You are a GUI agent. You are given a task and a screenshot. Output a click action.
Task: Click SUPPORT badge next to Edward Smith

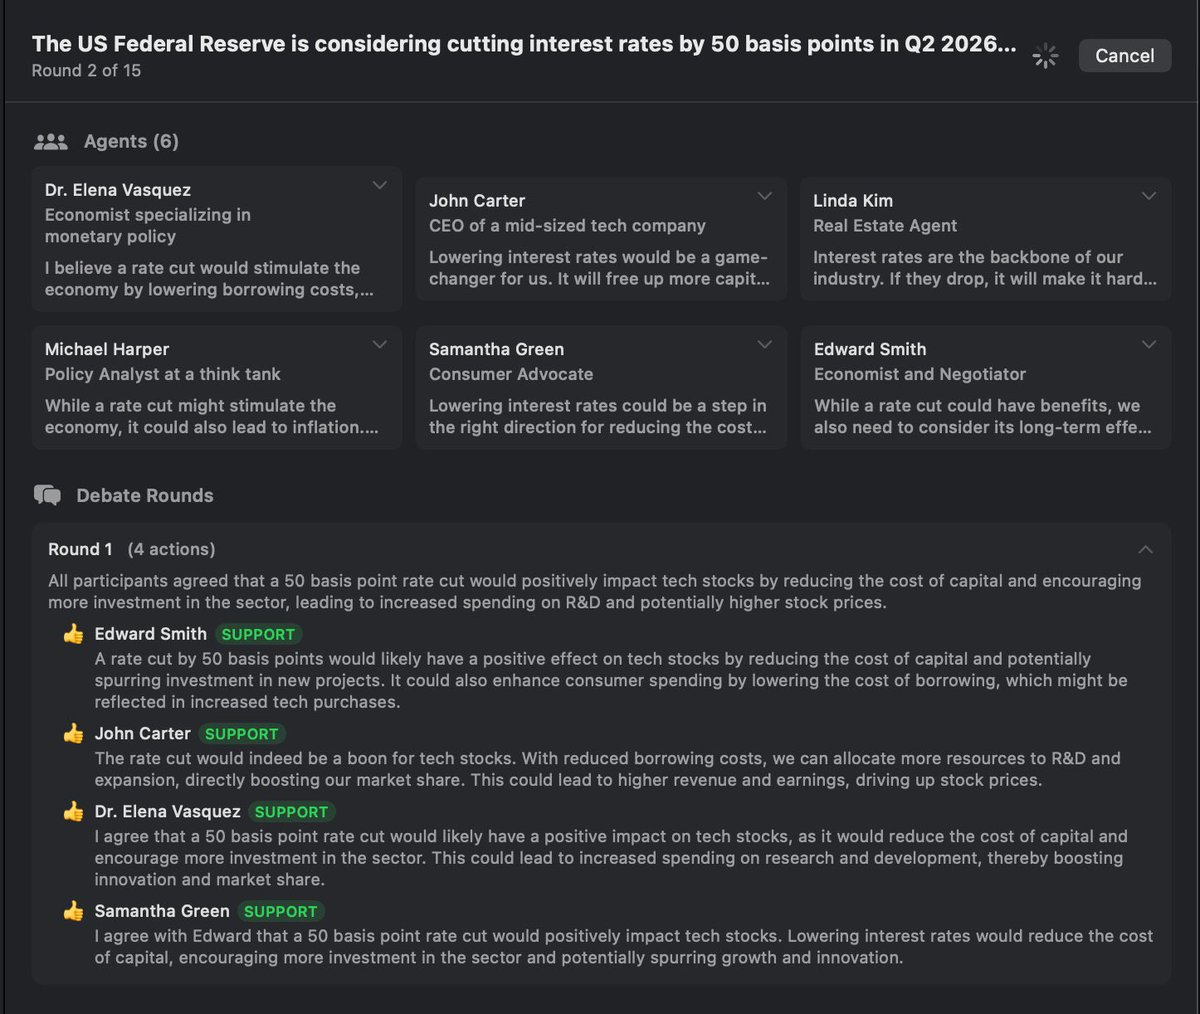[x=258, y=634]
